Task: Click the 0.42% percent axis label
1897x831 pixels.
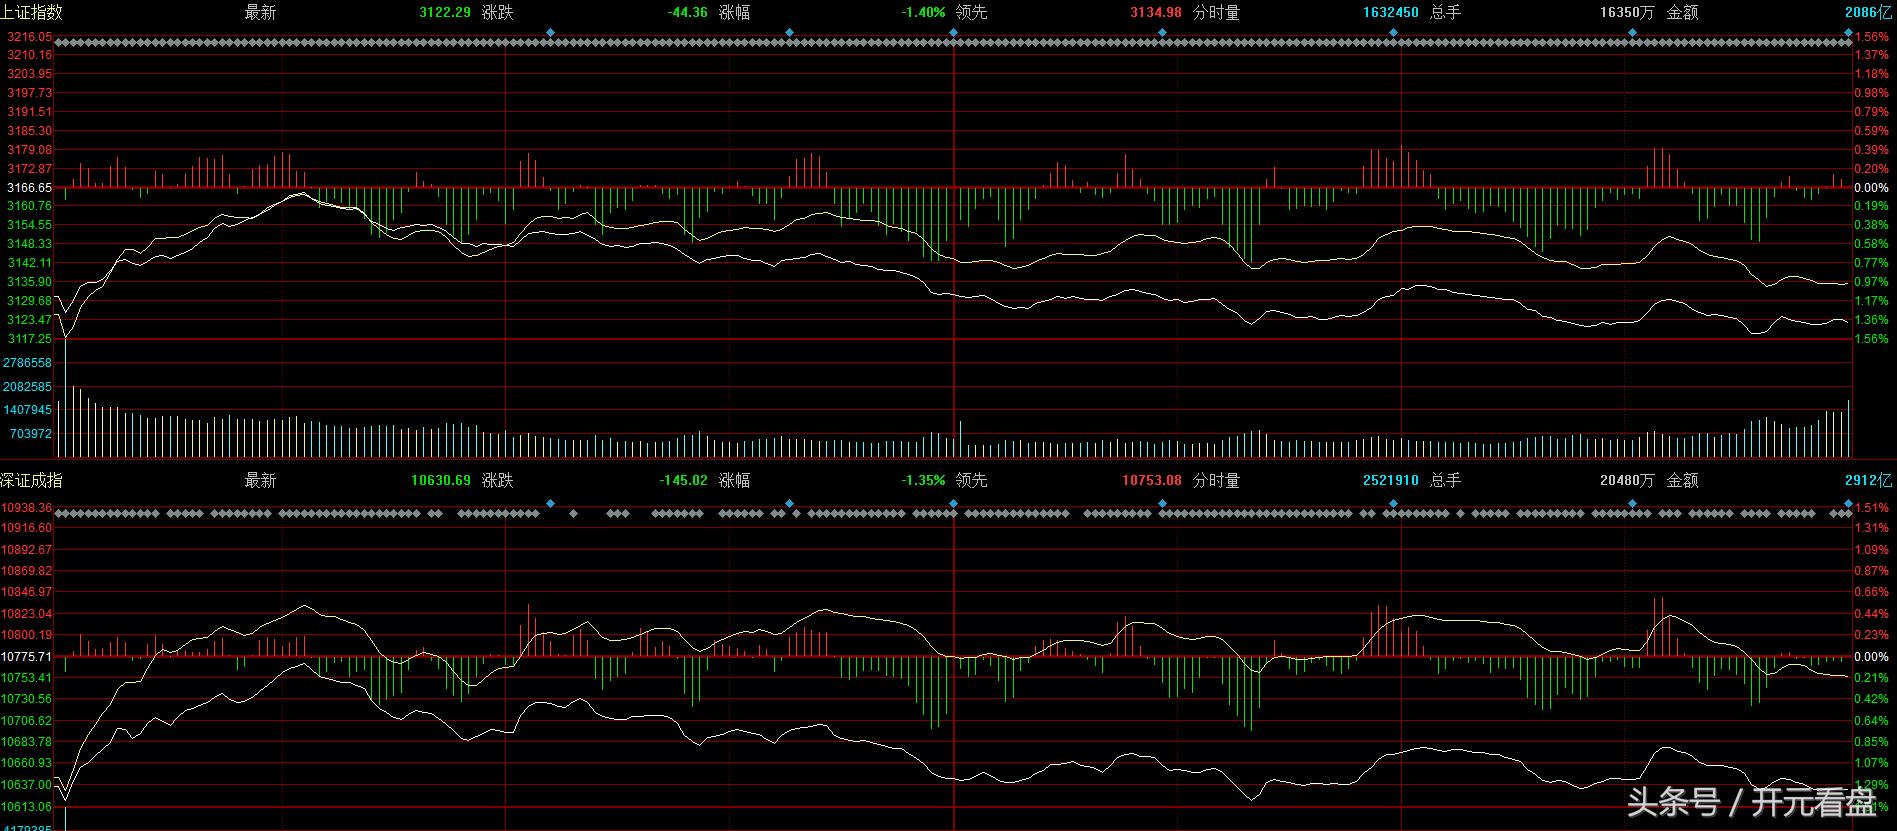Action: pos(1872,699)
